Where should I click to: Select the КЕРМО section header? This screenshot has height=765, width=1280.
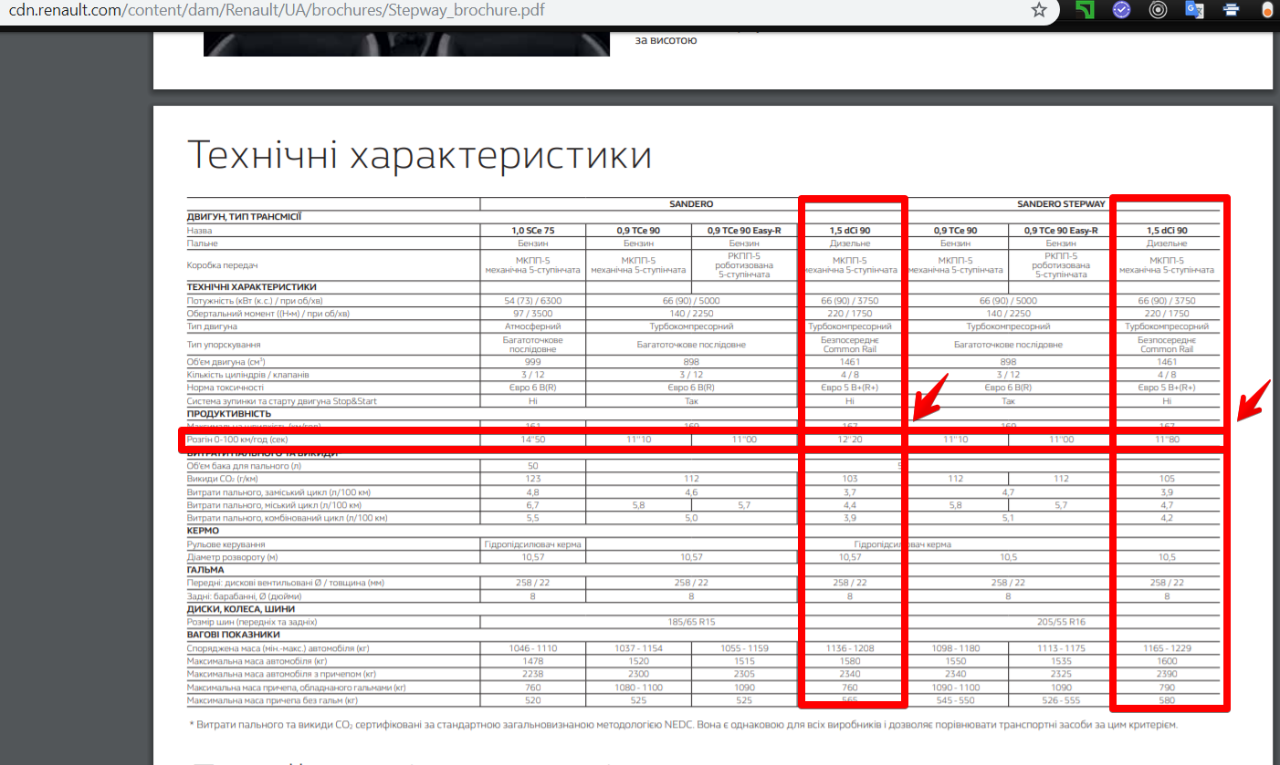click(x=203, y=531)
